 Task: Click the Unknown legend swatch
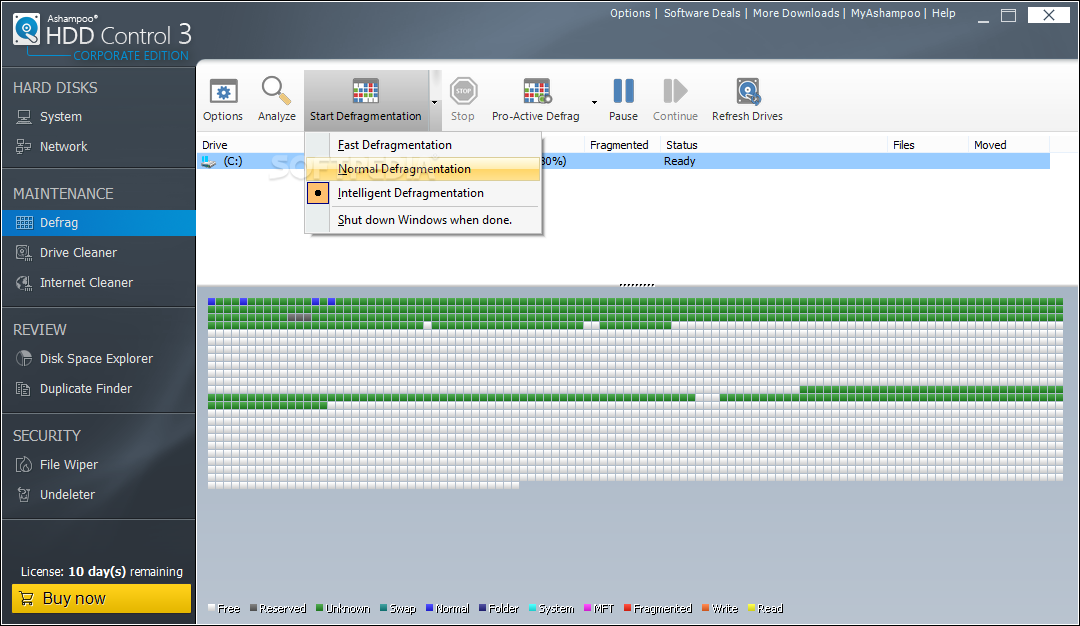pyautogui.click(x=320, y=608)
